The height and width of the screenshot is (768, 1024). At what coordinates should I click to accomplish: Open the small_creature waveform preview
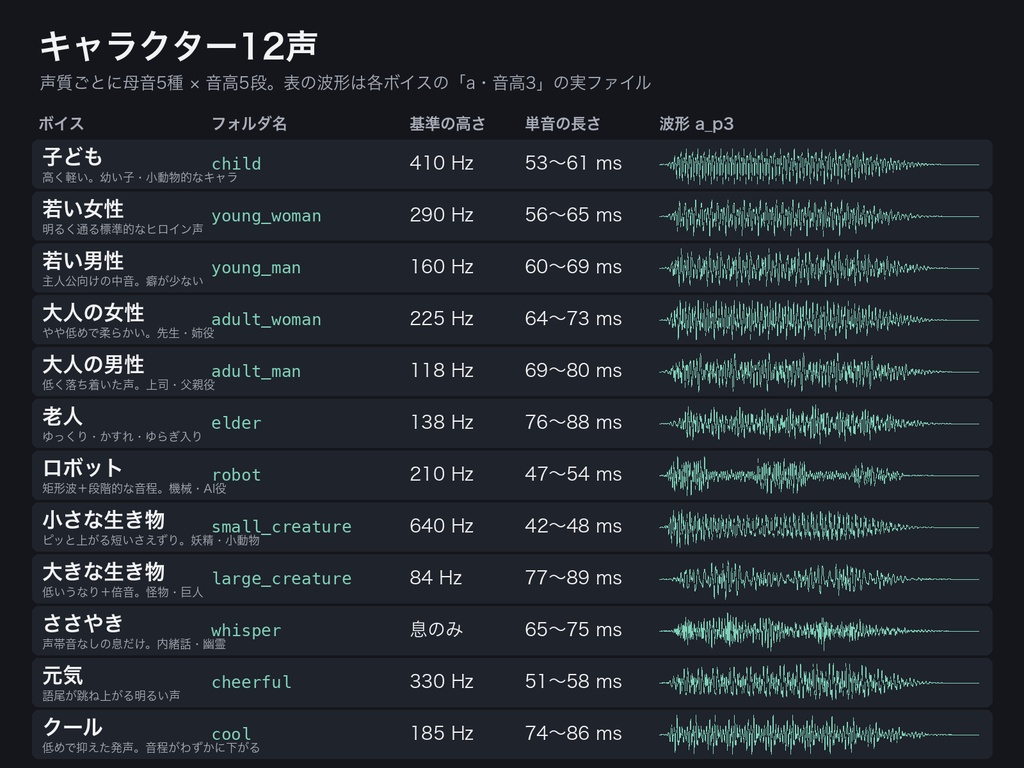tap(819, 527)
